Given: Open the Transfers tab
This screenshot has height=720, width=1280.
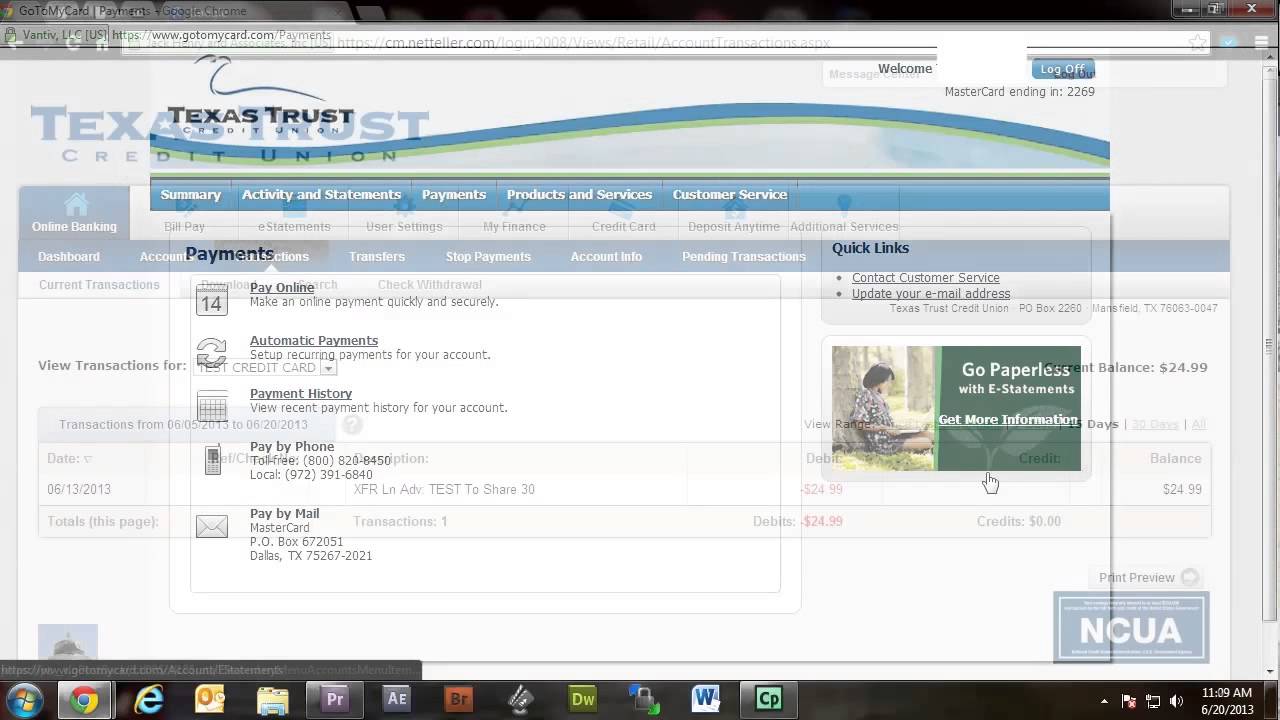Looking at the screenshot, I should pyautogui.click(x=377, y=257).
